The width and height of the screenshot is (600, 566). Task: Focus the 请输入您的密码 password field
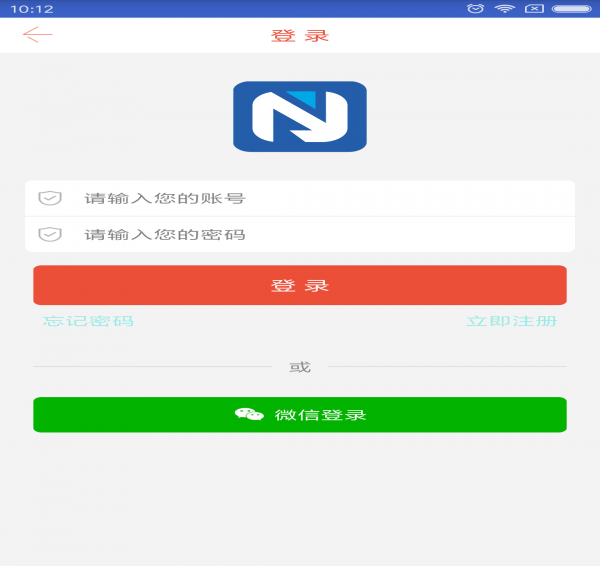300,234
